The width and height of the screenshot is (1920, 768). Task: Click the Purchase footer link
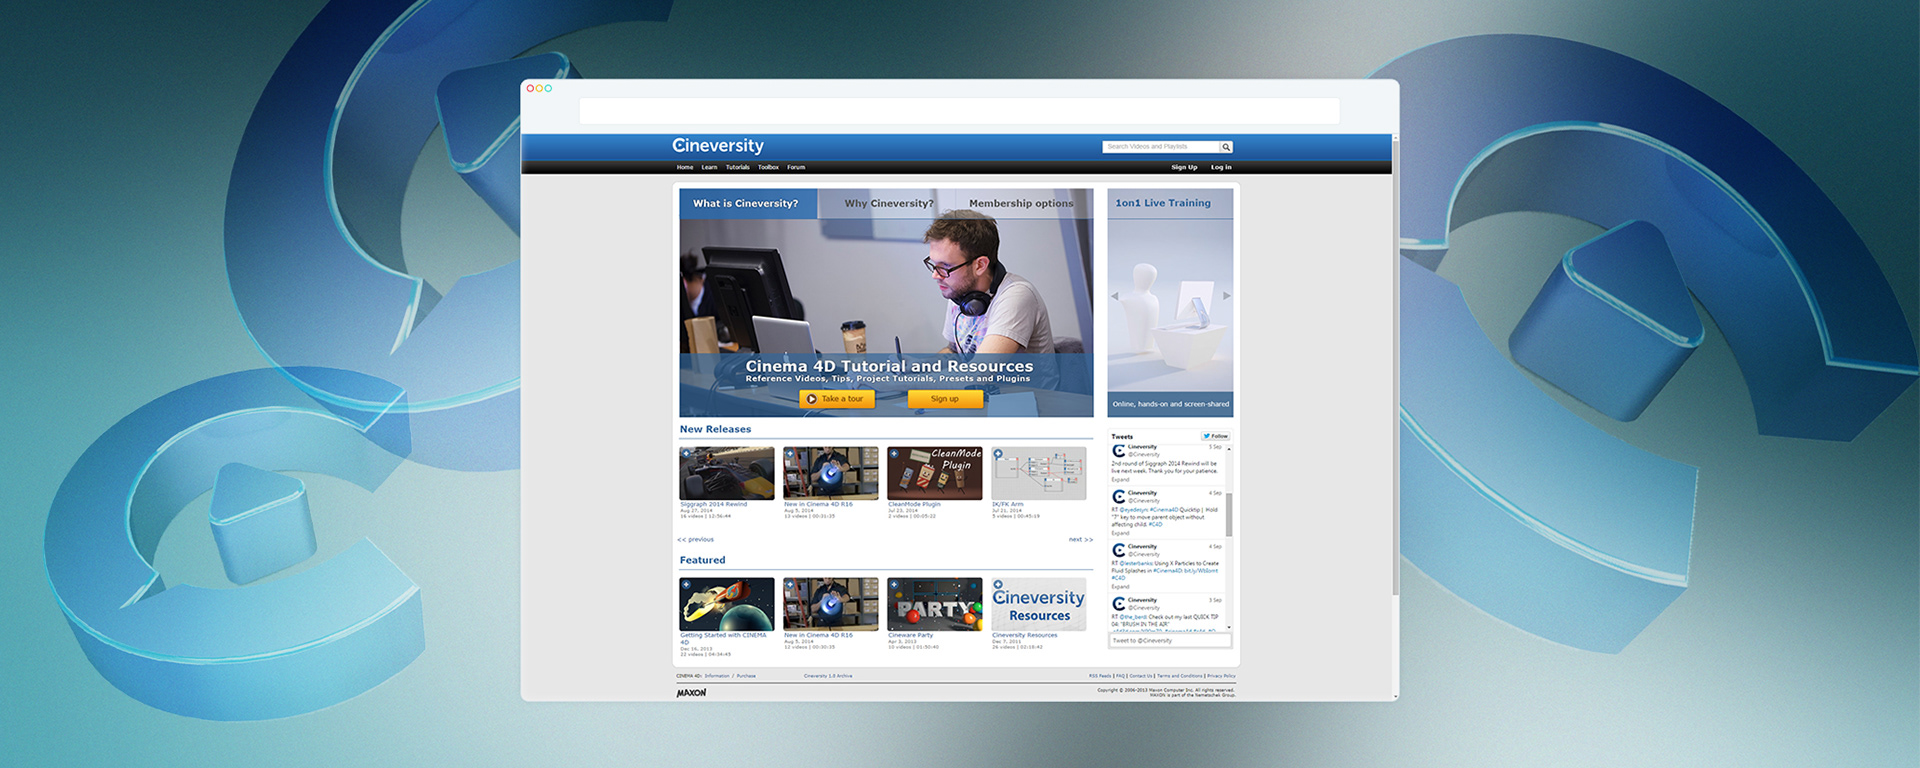(746, 676)
